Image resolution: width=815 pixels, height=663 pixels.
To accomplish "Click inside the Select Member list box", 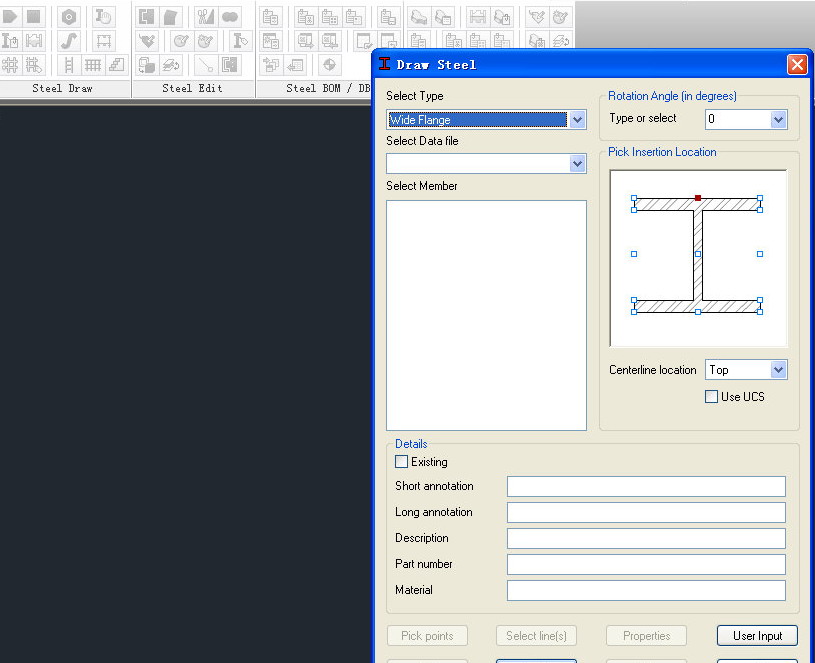I will tap(487, 315).
